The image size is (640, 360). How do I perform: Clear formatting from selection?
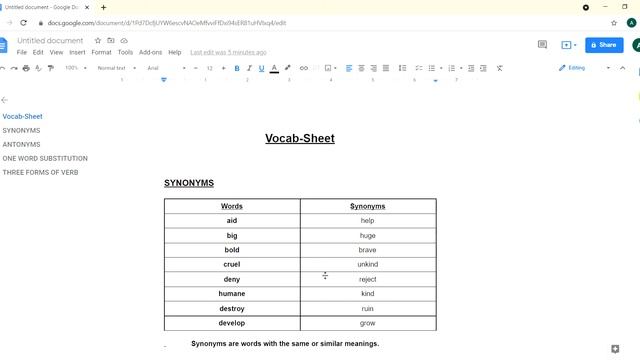click(x=500, y=68)
